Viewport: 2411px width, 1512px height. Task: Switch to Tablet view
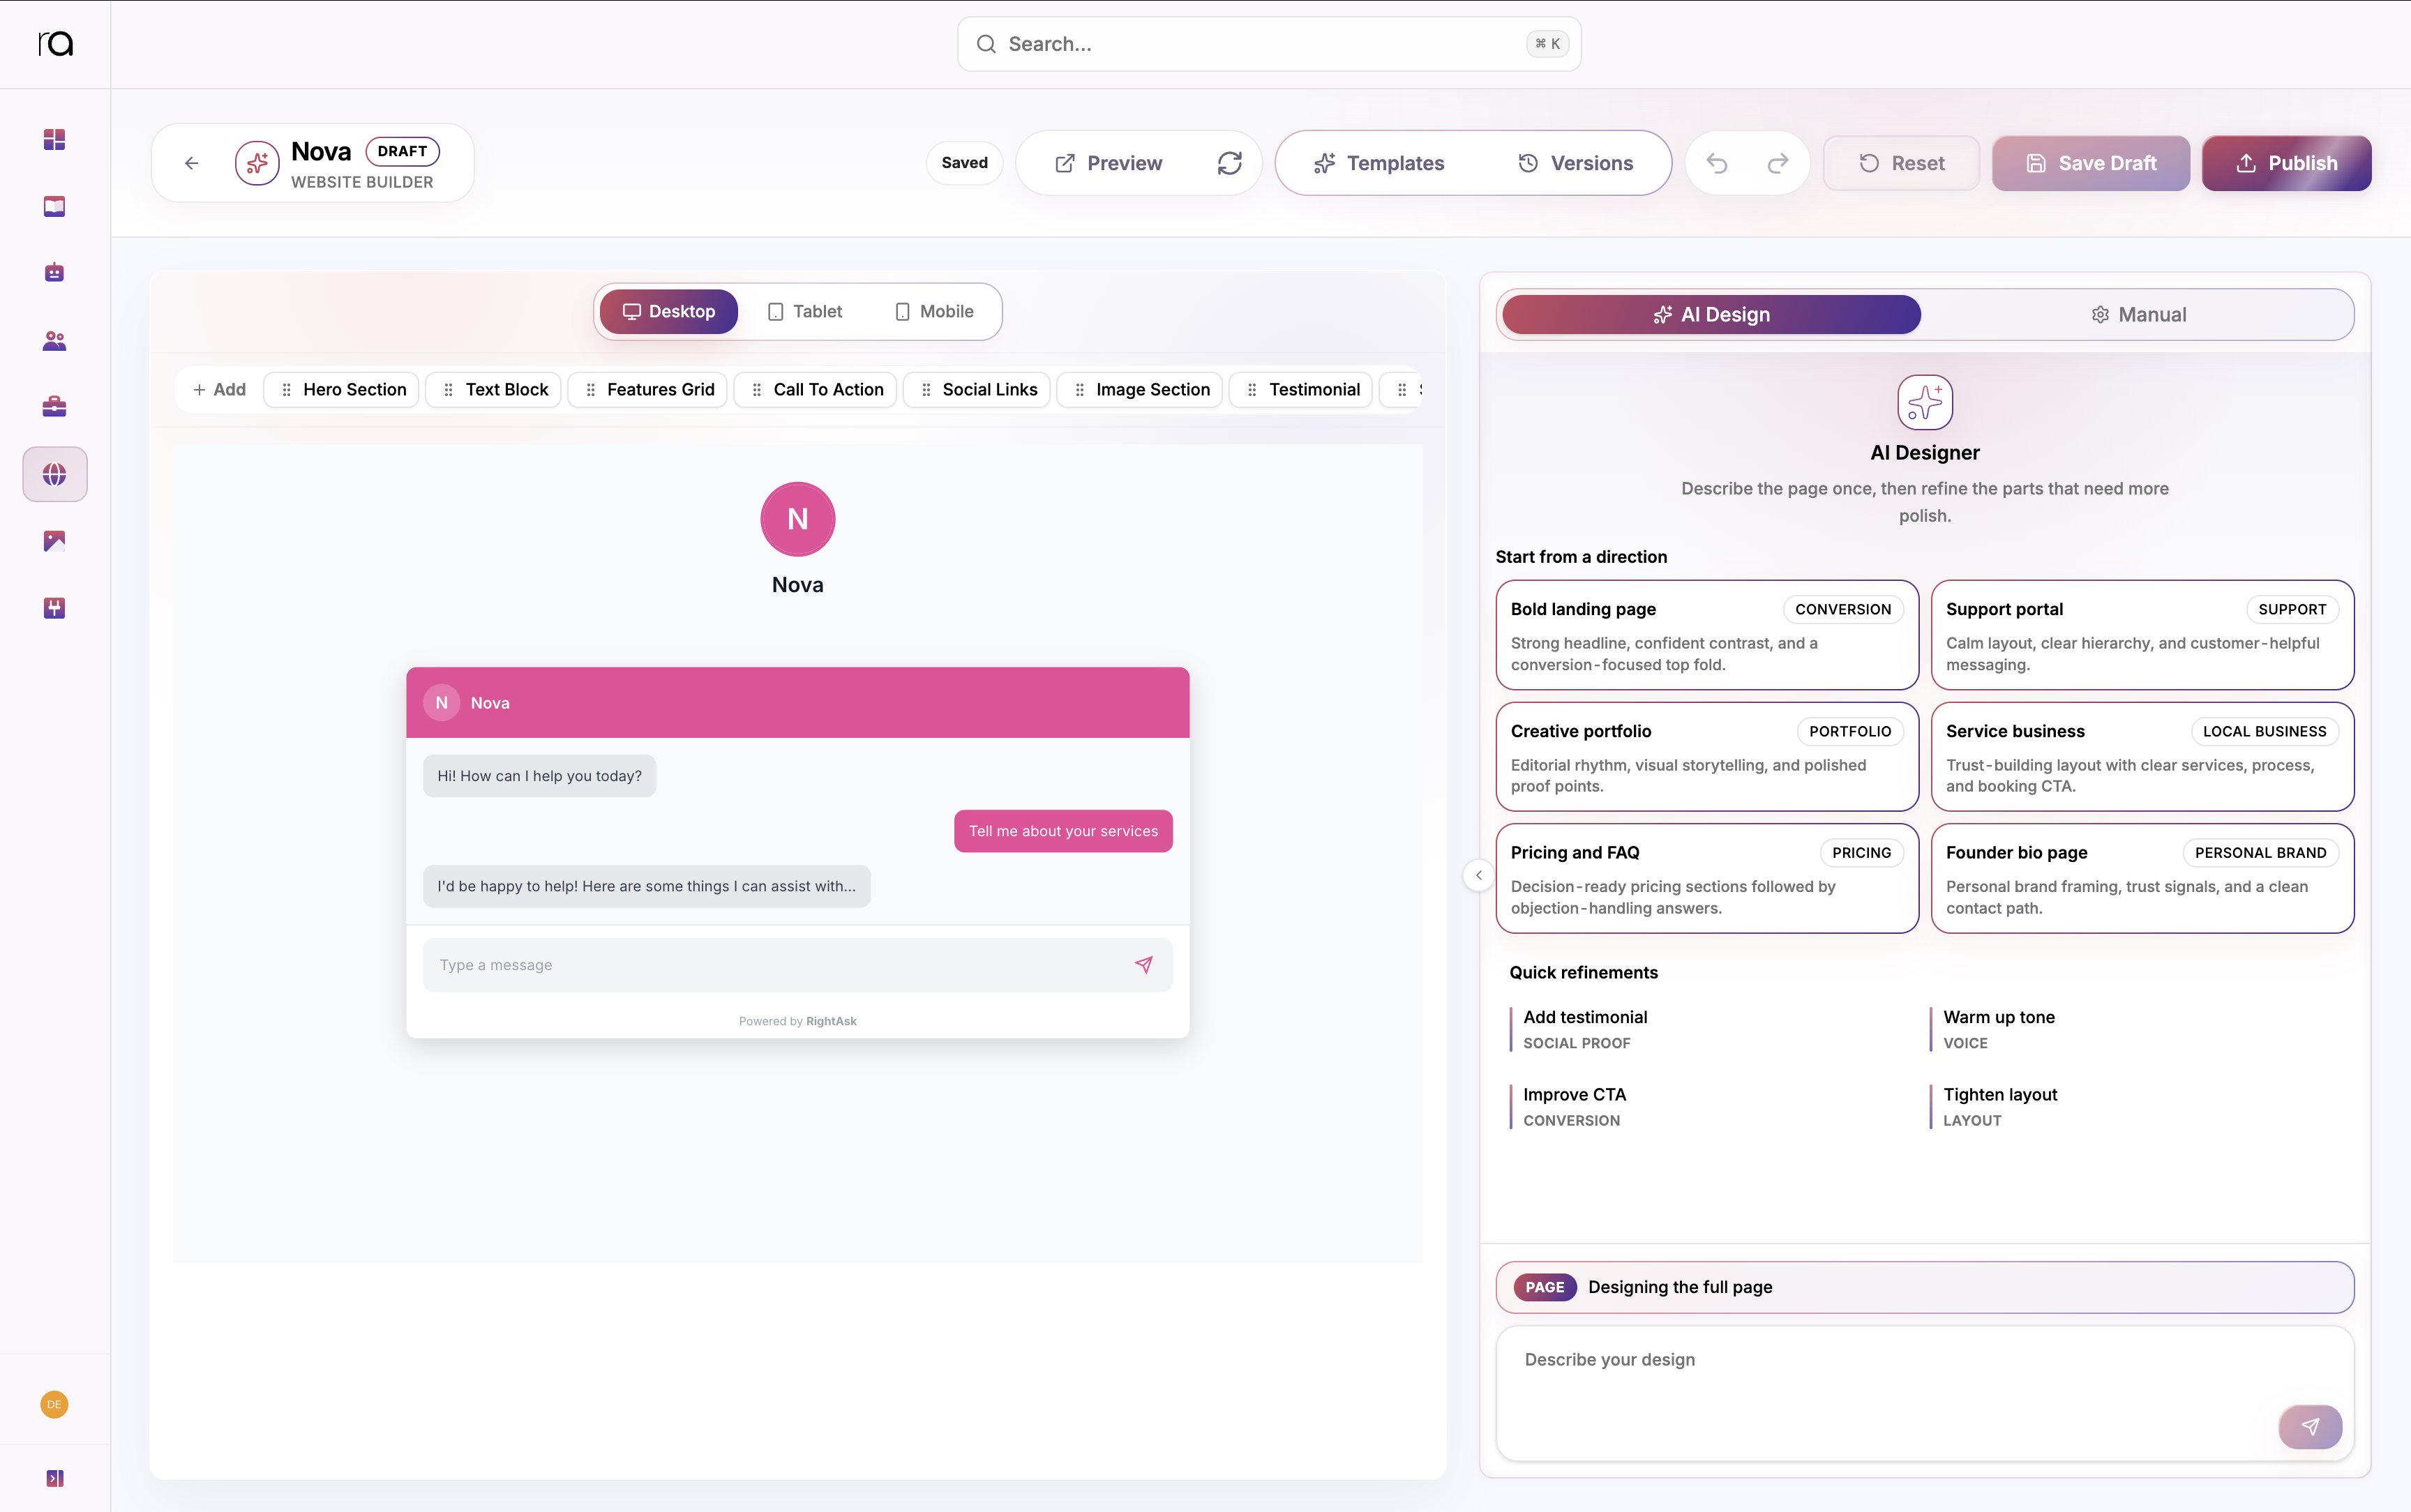805,311
